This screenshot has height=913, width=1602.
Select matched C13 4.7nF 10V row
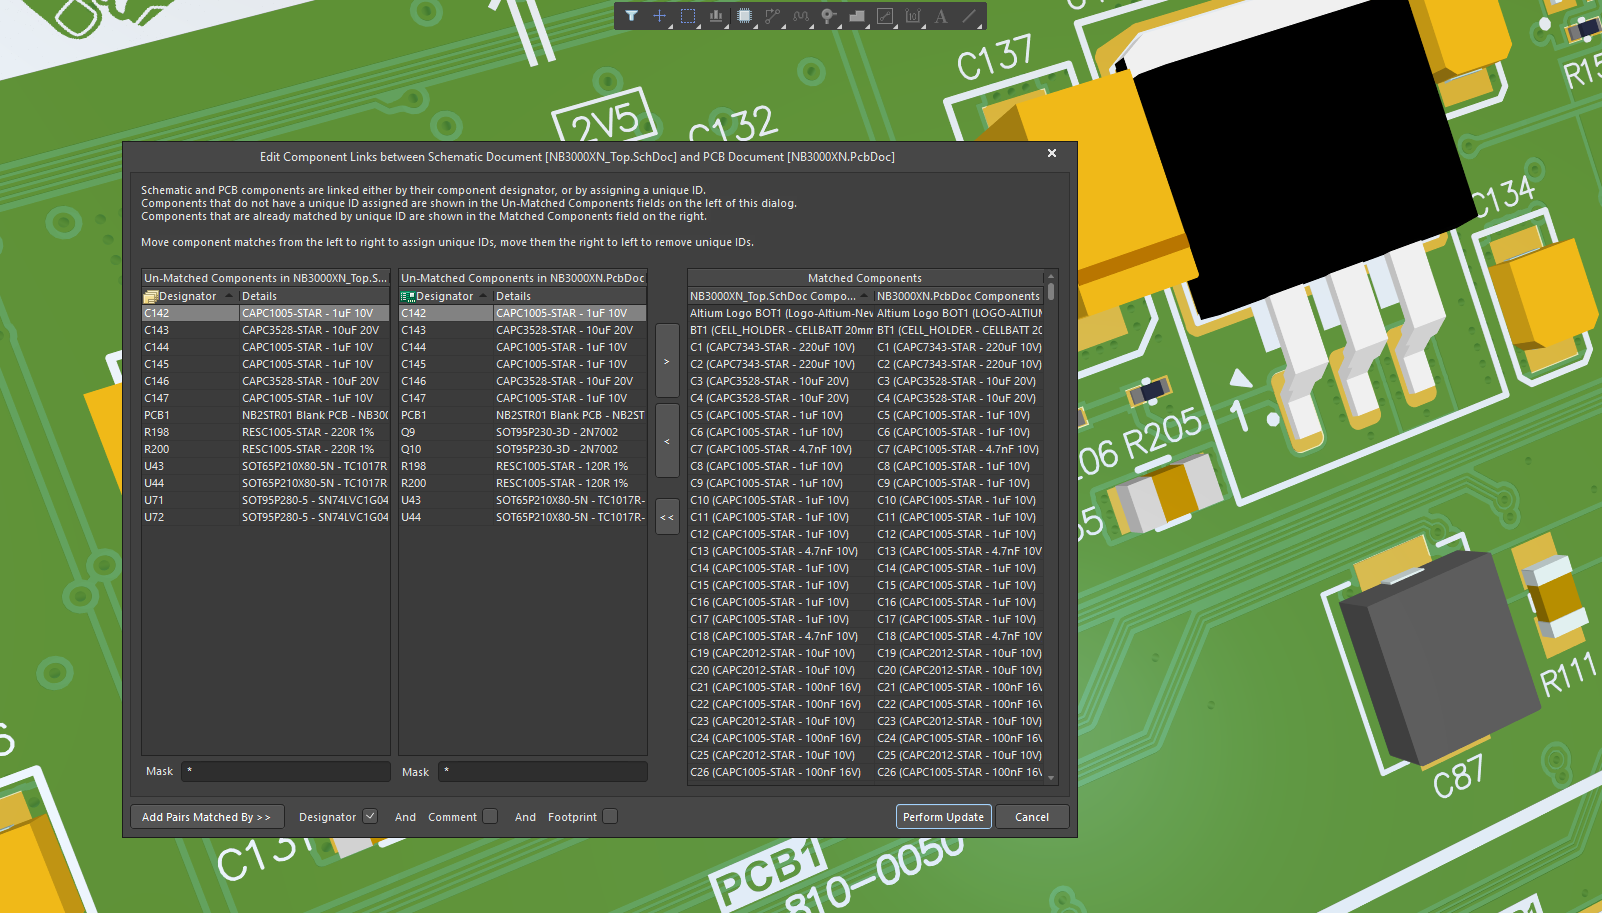click(x=865, y=551)
